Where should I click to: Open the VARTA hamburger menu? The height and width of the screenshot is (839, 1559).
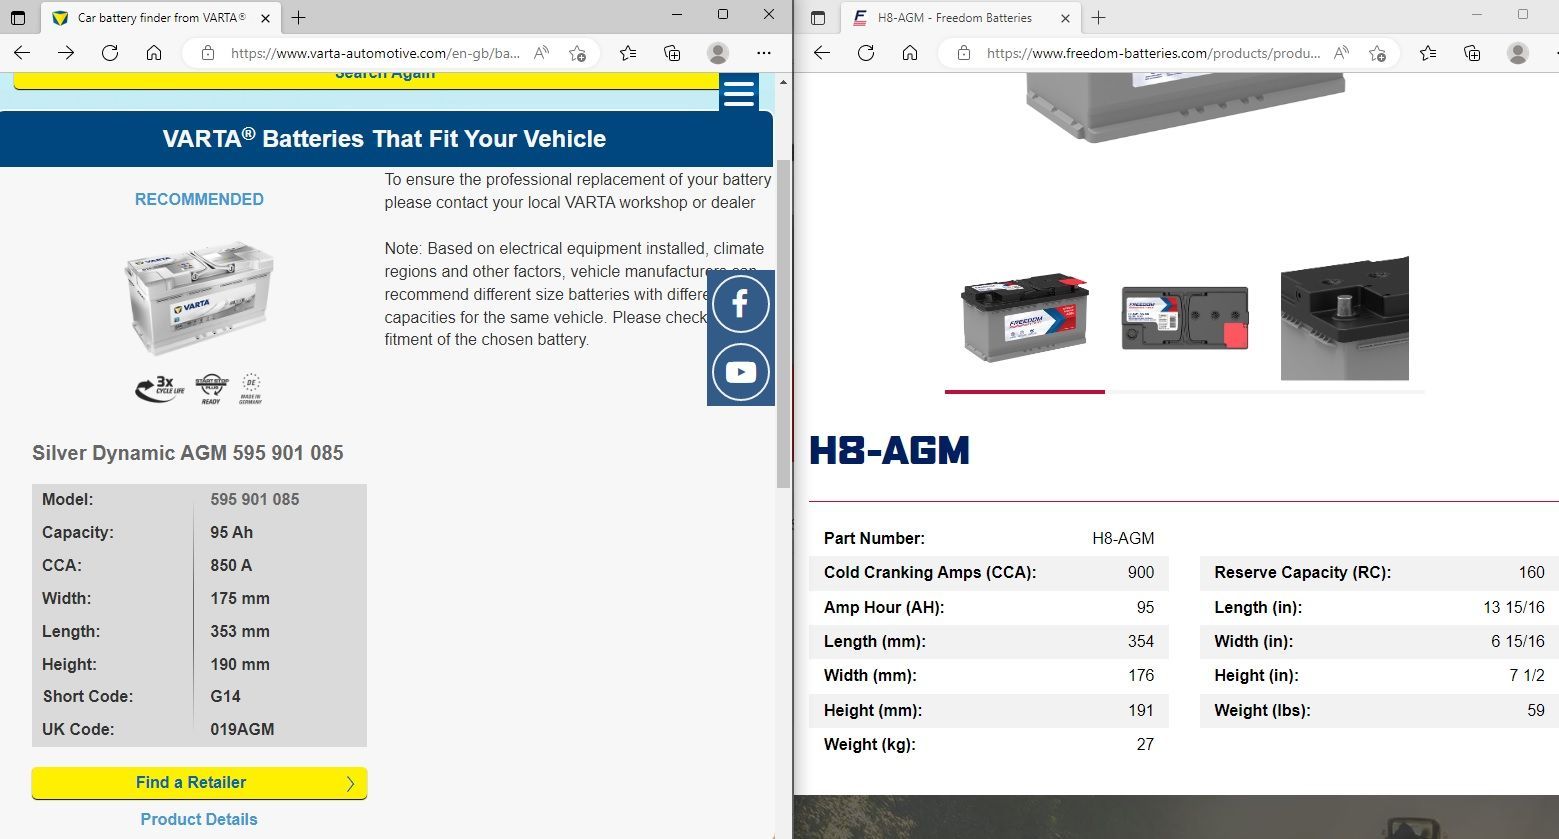point(738,94)
